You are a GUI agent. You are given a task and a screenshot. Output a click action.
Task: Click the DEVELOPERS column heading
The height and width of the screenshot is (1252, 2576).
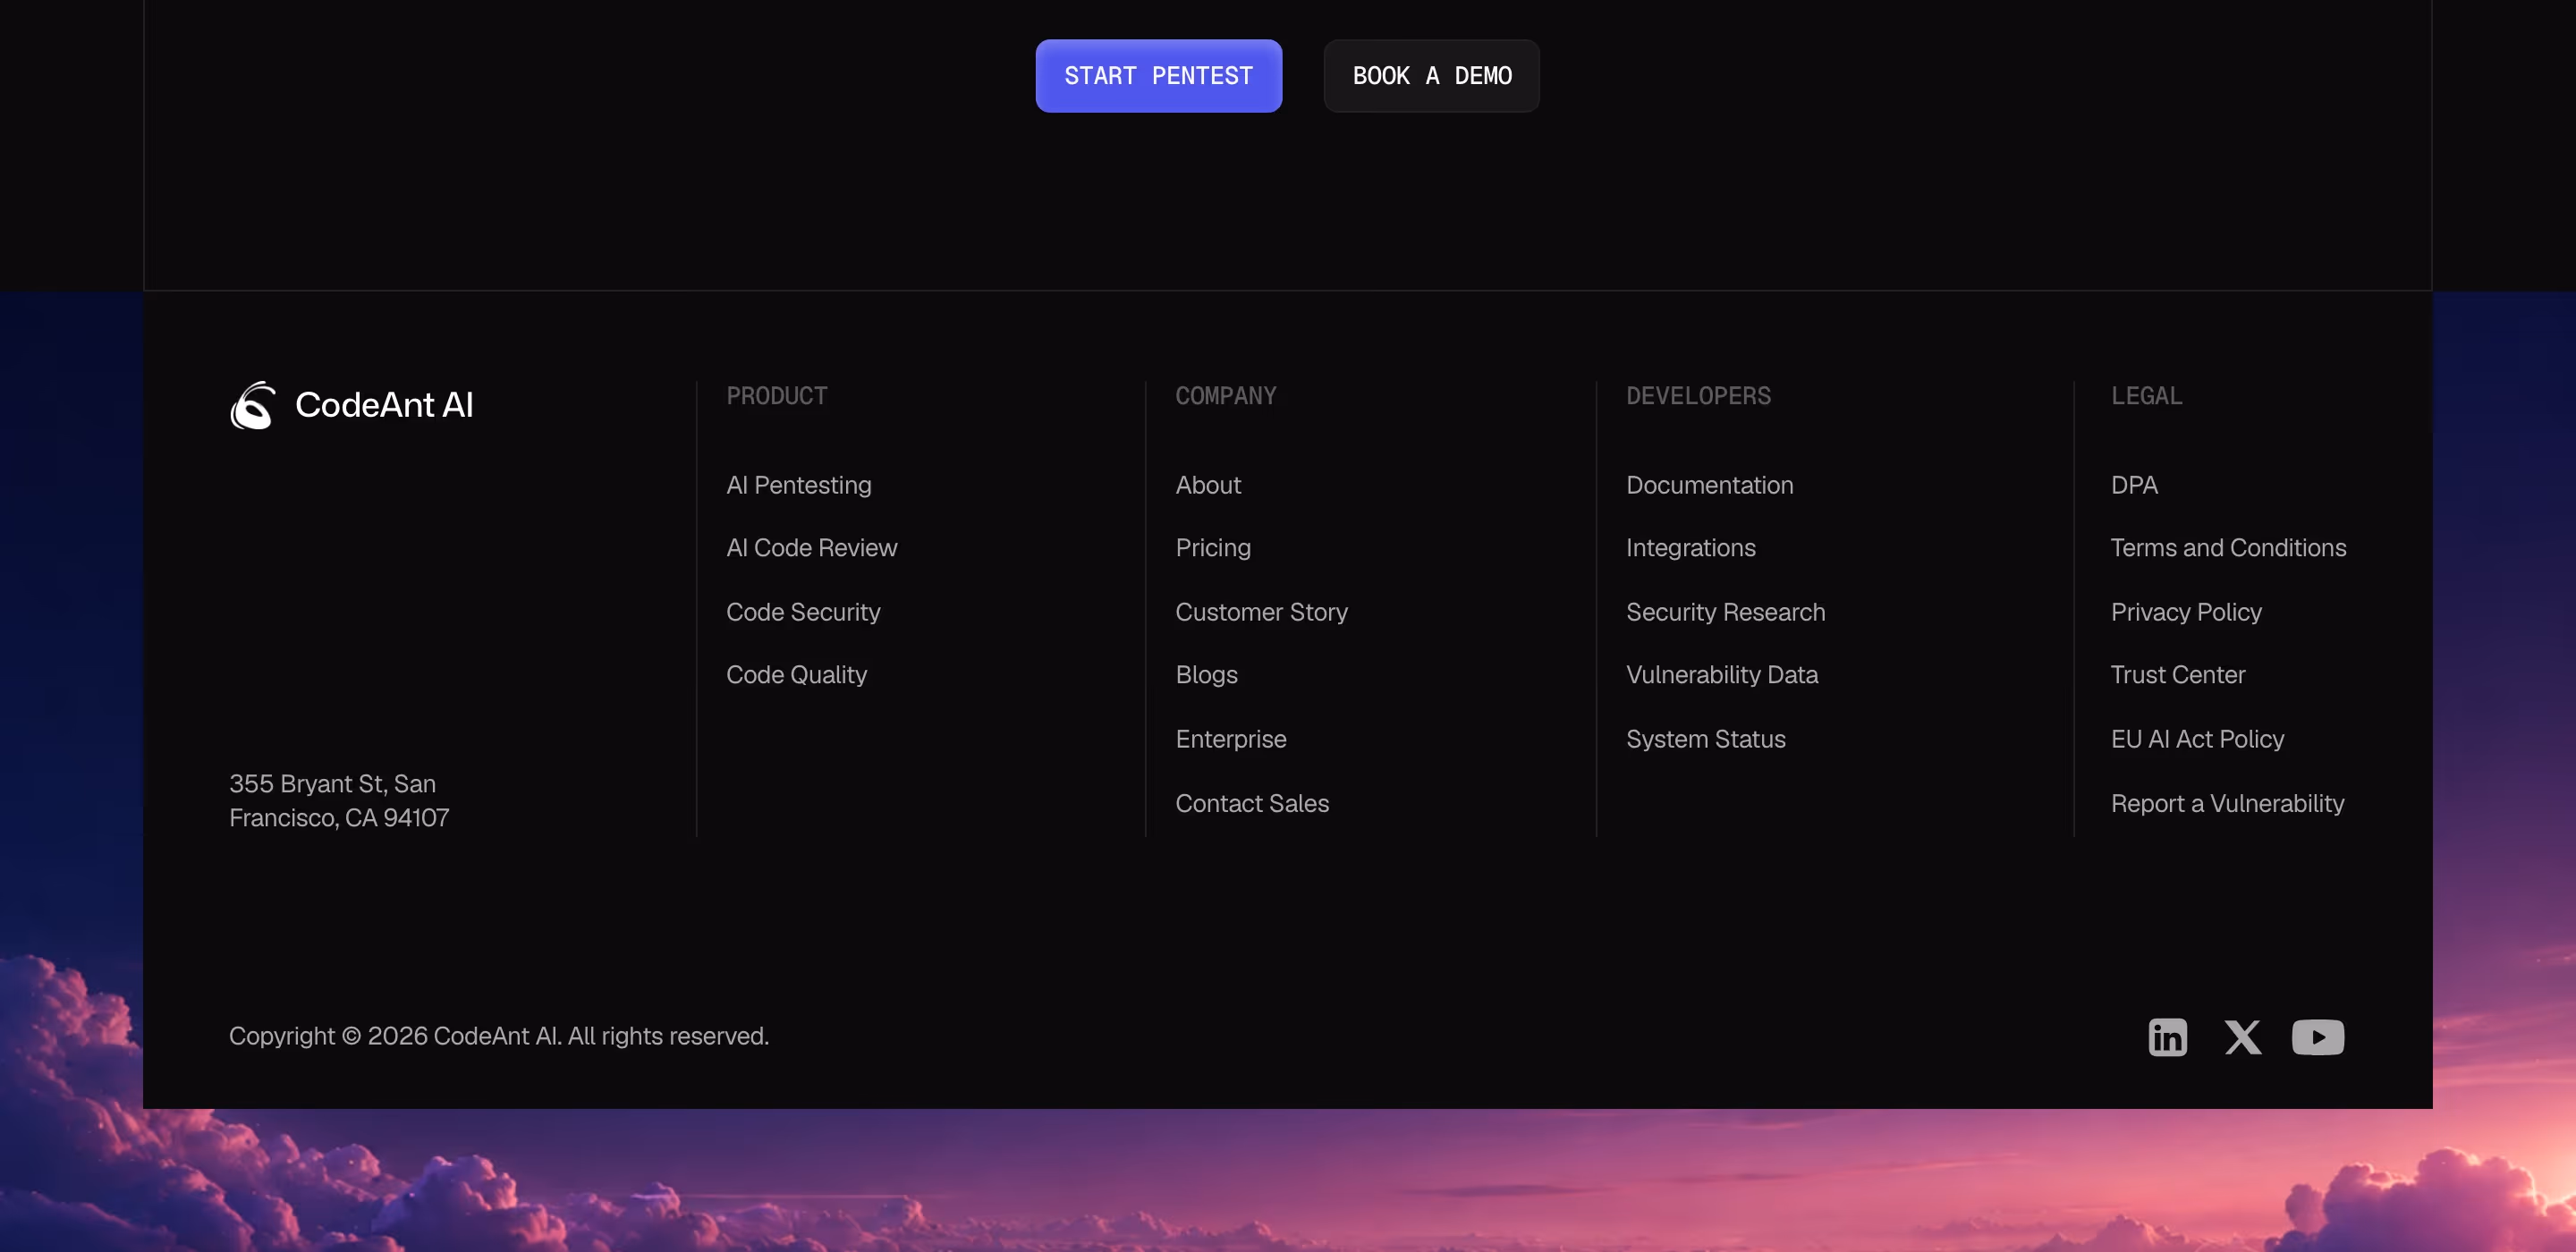[x=1698, y=396]
